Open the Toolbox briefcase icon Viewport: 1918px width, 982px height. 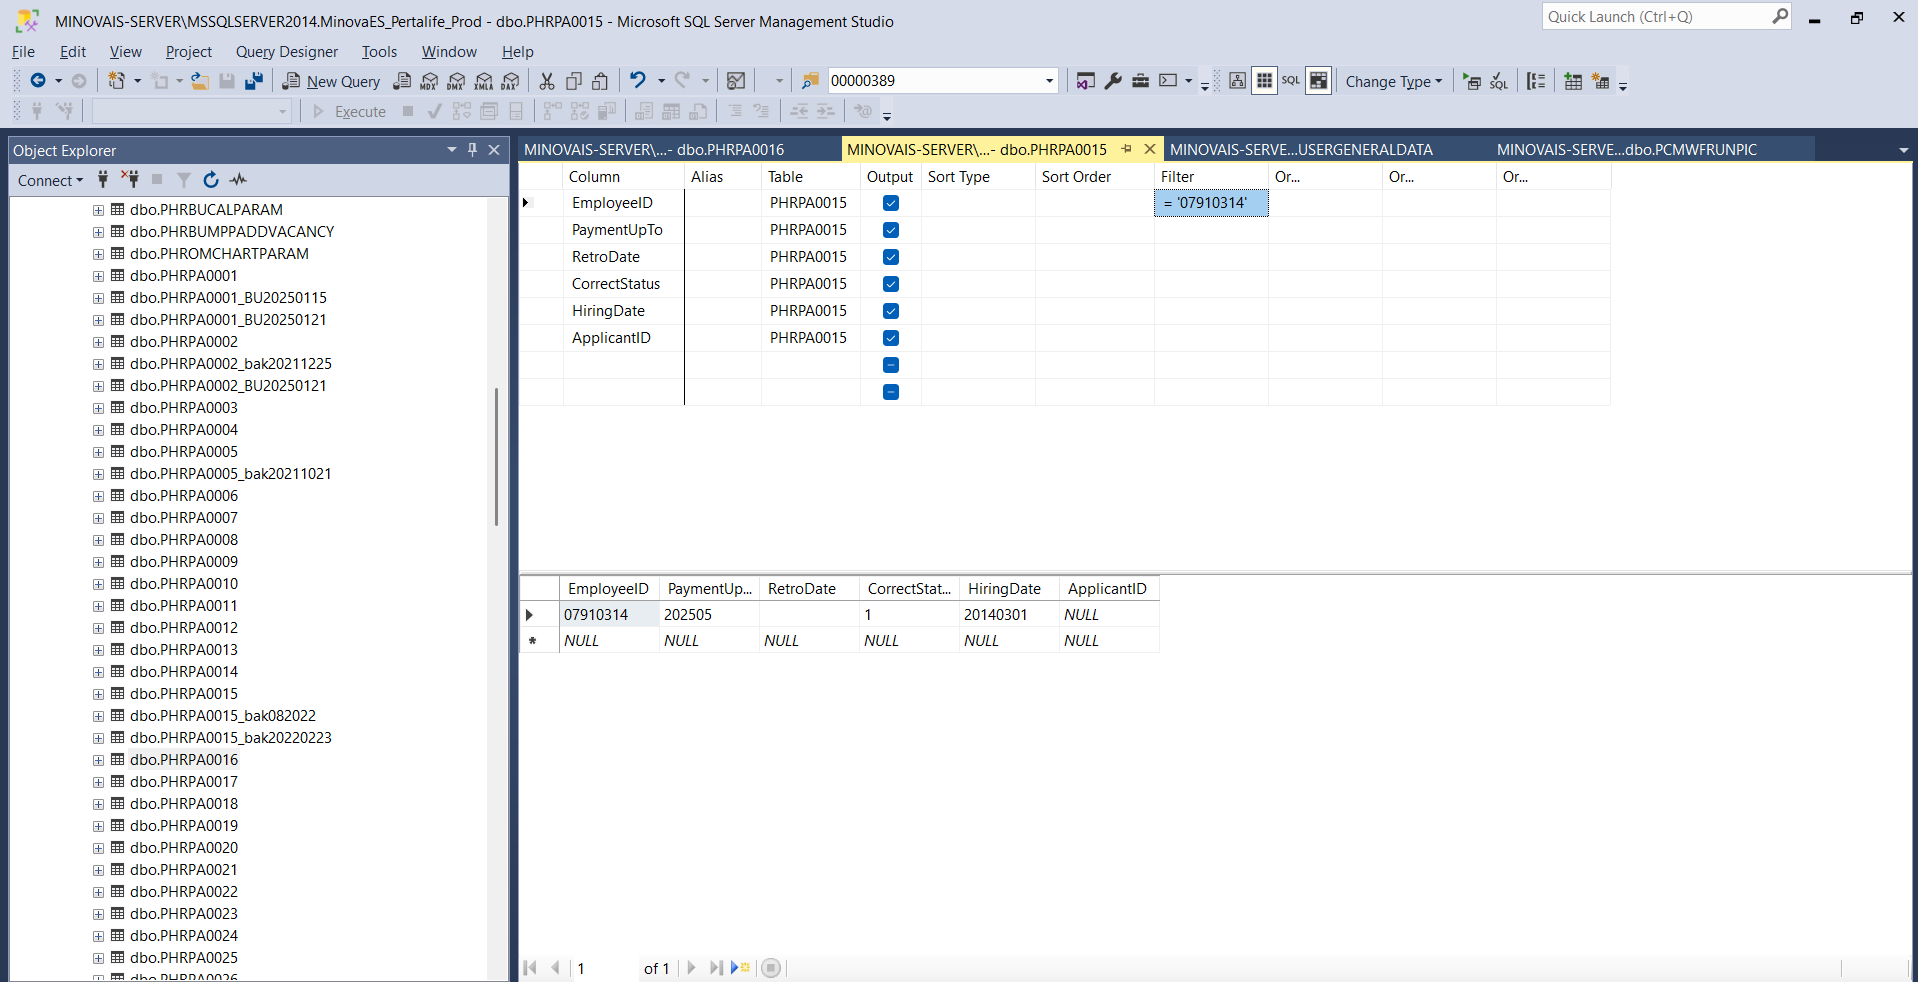[1140, 81]
